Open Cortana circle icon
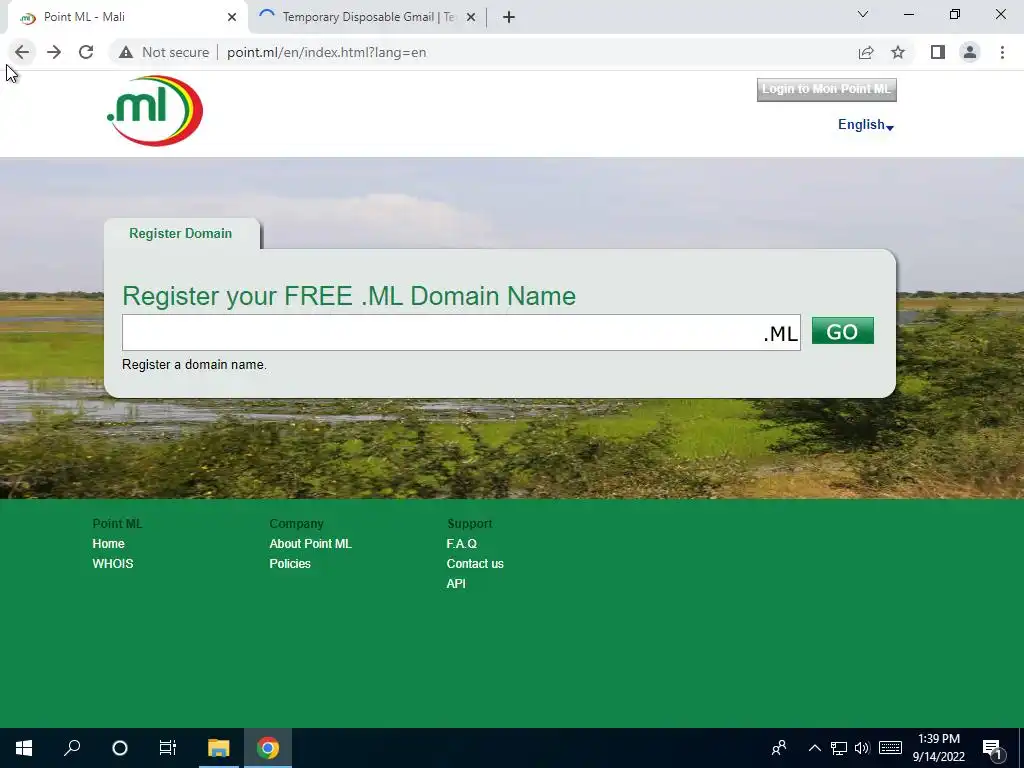 click(x=120, y=748)
